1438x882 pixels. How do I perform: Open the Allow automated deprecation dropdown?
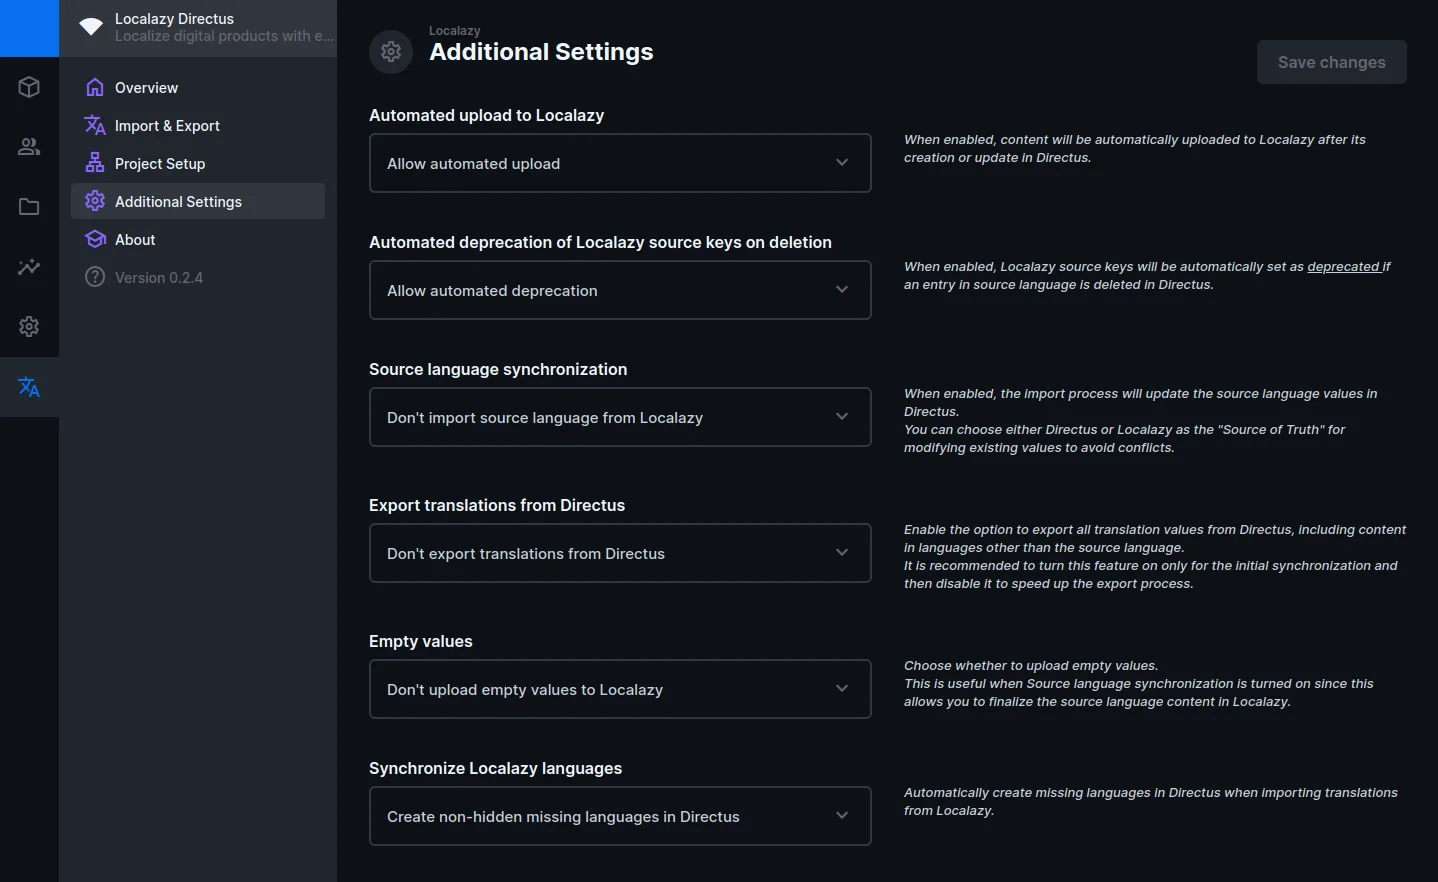[x=620, y=290]
